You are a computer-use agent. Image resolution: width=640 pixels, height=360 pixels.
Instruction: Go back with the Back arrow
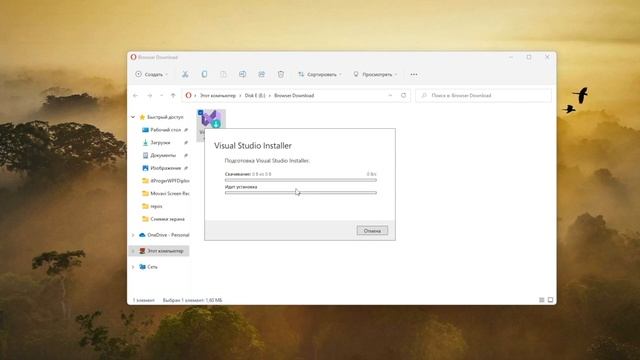[x=136, y=96]
